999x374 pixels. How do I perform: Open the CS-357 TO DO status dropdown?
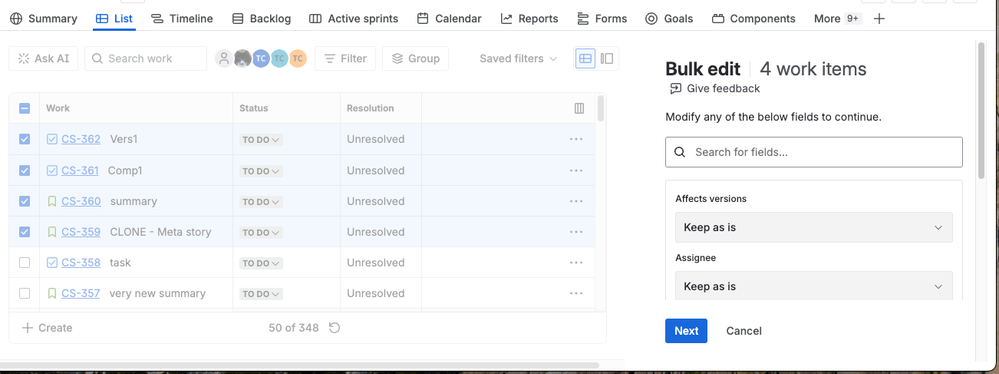tap(261, 294)
